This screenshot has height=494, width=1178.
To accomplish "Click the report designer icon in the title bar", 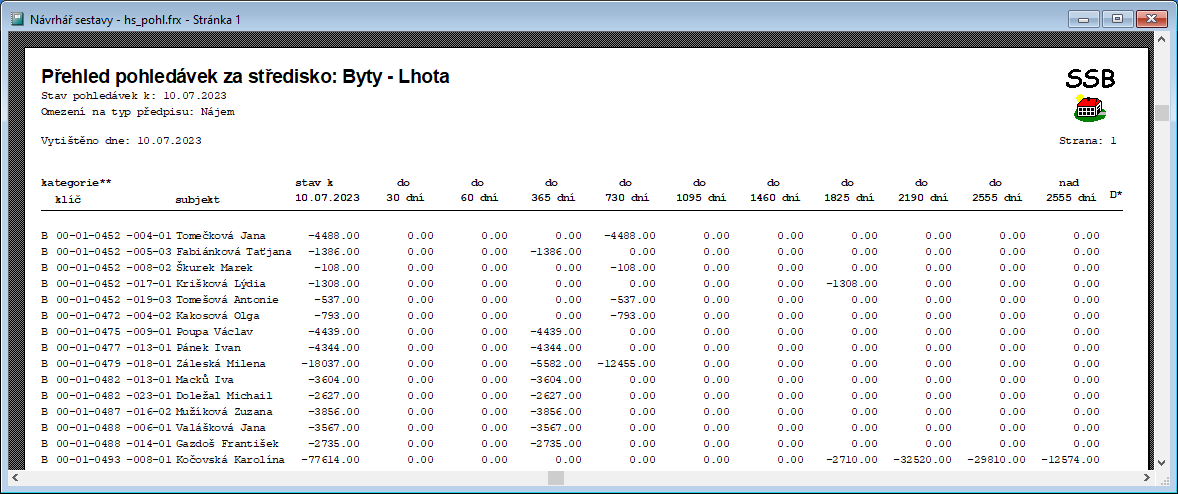I will [16, 19].
